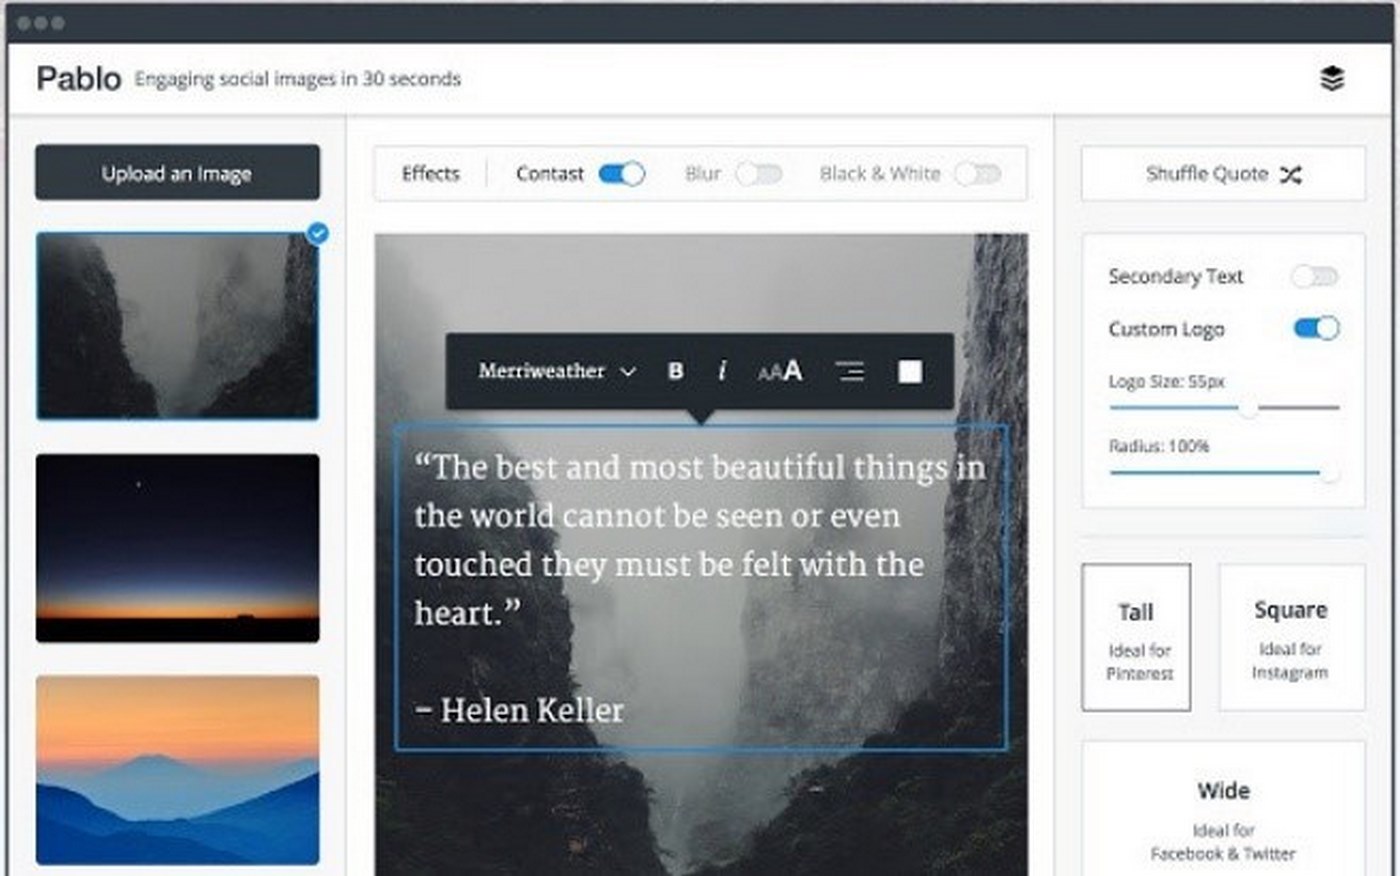This screenshot has width=1400, height=876.
Task: Open the Merriweather font dropdown
Action: pos(557,371)
